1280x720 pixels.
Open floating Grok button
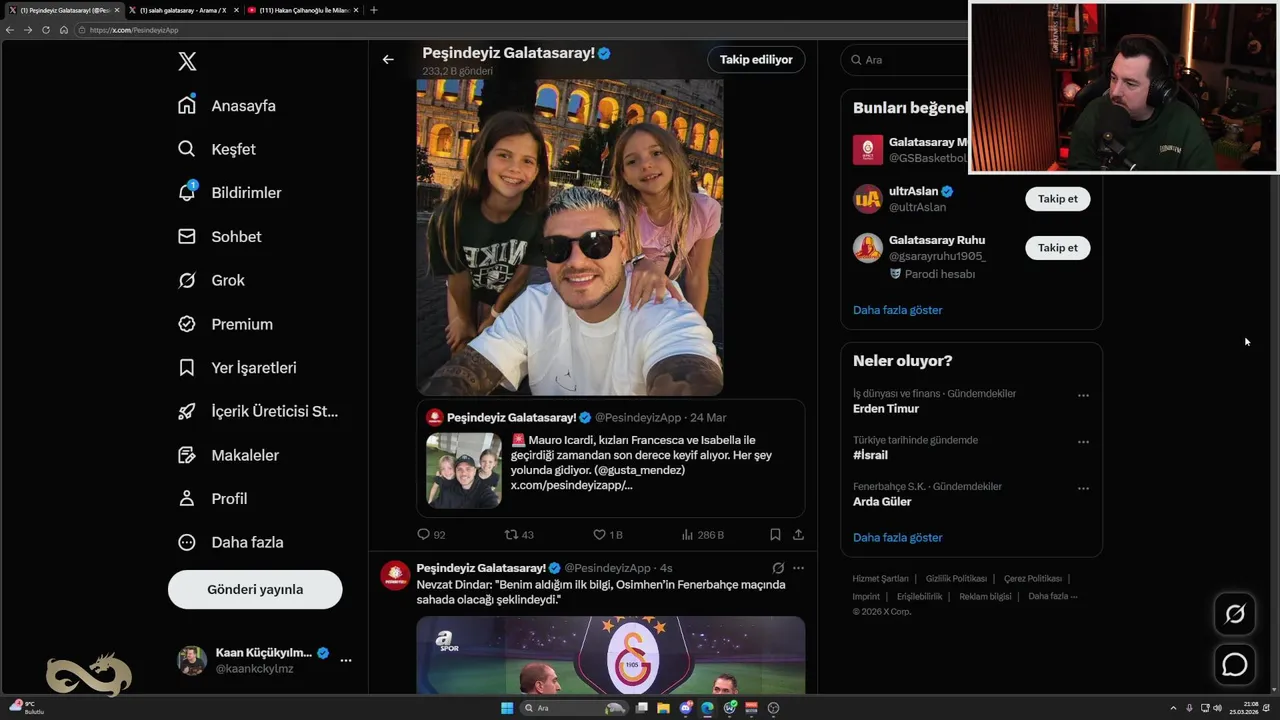click(x=1235, y=614)
